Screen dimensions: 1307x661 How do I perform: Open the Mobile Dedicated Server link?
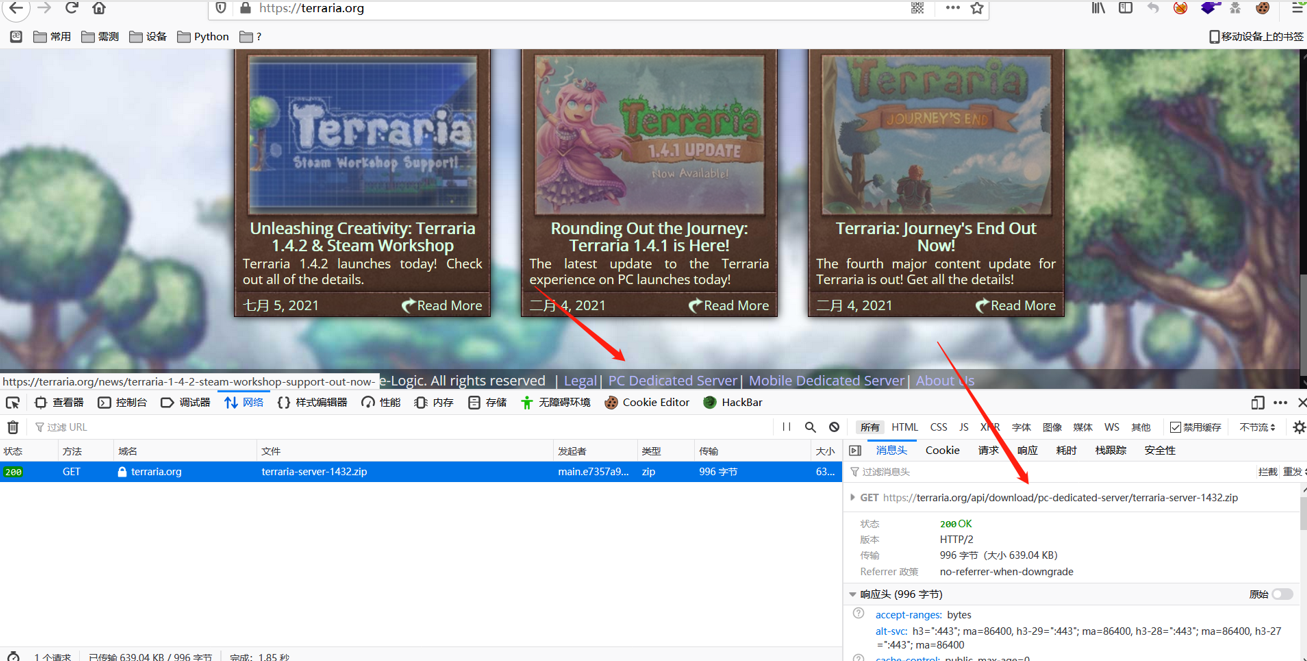[x=826, y=381]
